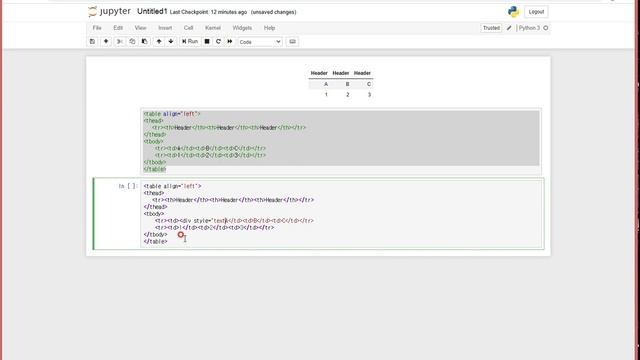Image resolution: width=640 pixels, height=360 pixels.
Task: Click the rendered table cell 2
Action: 348,95
